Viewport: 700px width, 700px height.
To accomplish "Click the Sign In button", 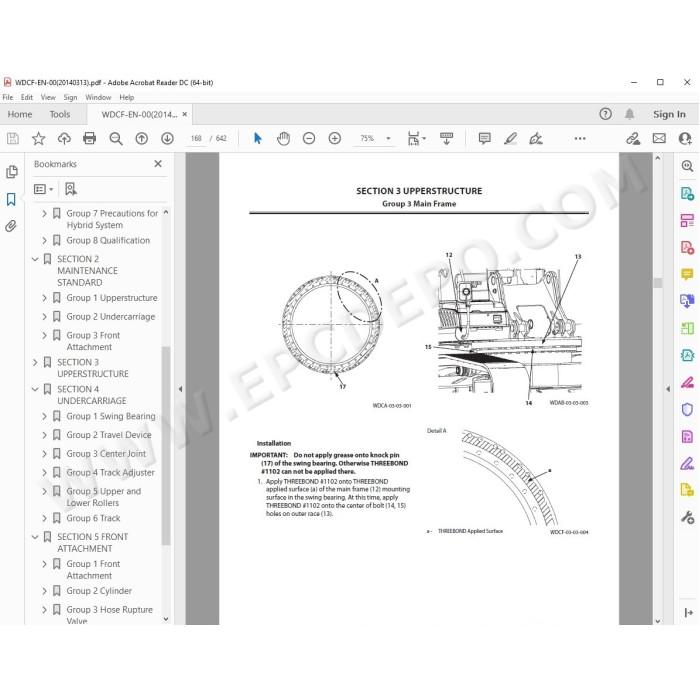I will point(669,114).
